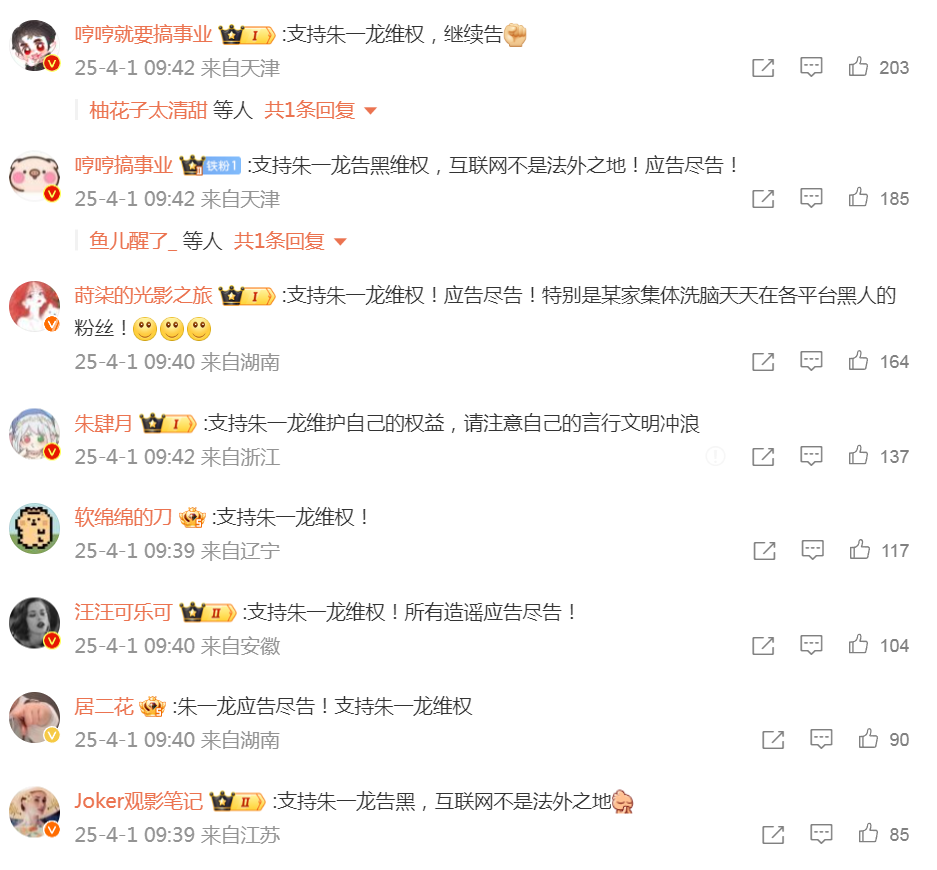
Task: Open reply box for 汪汪可乐可's comment
Action: [811, 645]
